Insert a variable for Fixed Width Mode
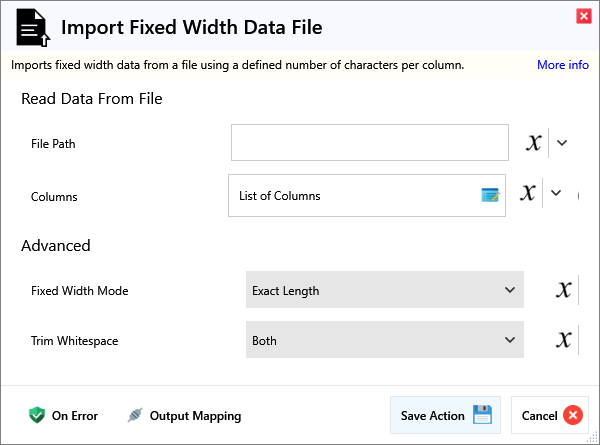 click(x=565, y=291)
